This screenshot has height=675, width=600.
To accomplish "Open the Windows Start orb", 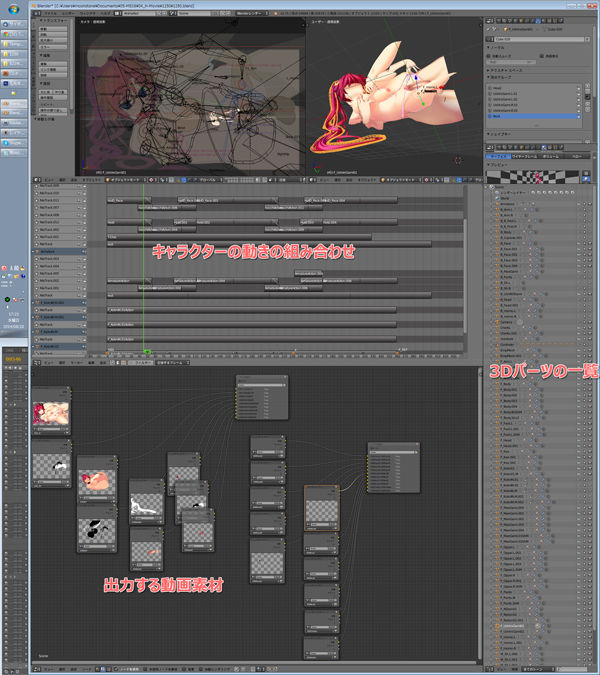I will coord(13,9).
